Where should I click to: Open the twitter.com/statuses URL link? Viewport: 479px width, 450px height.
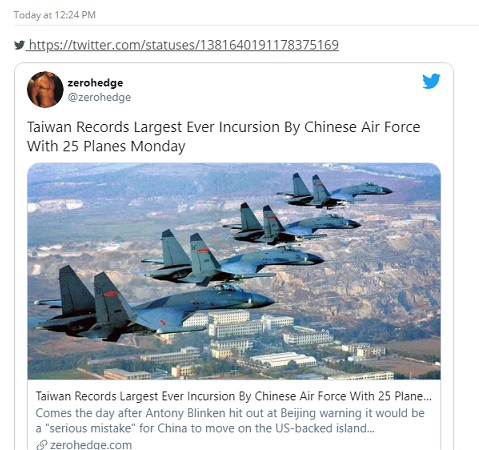click(x=184, y=45)
